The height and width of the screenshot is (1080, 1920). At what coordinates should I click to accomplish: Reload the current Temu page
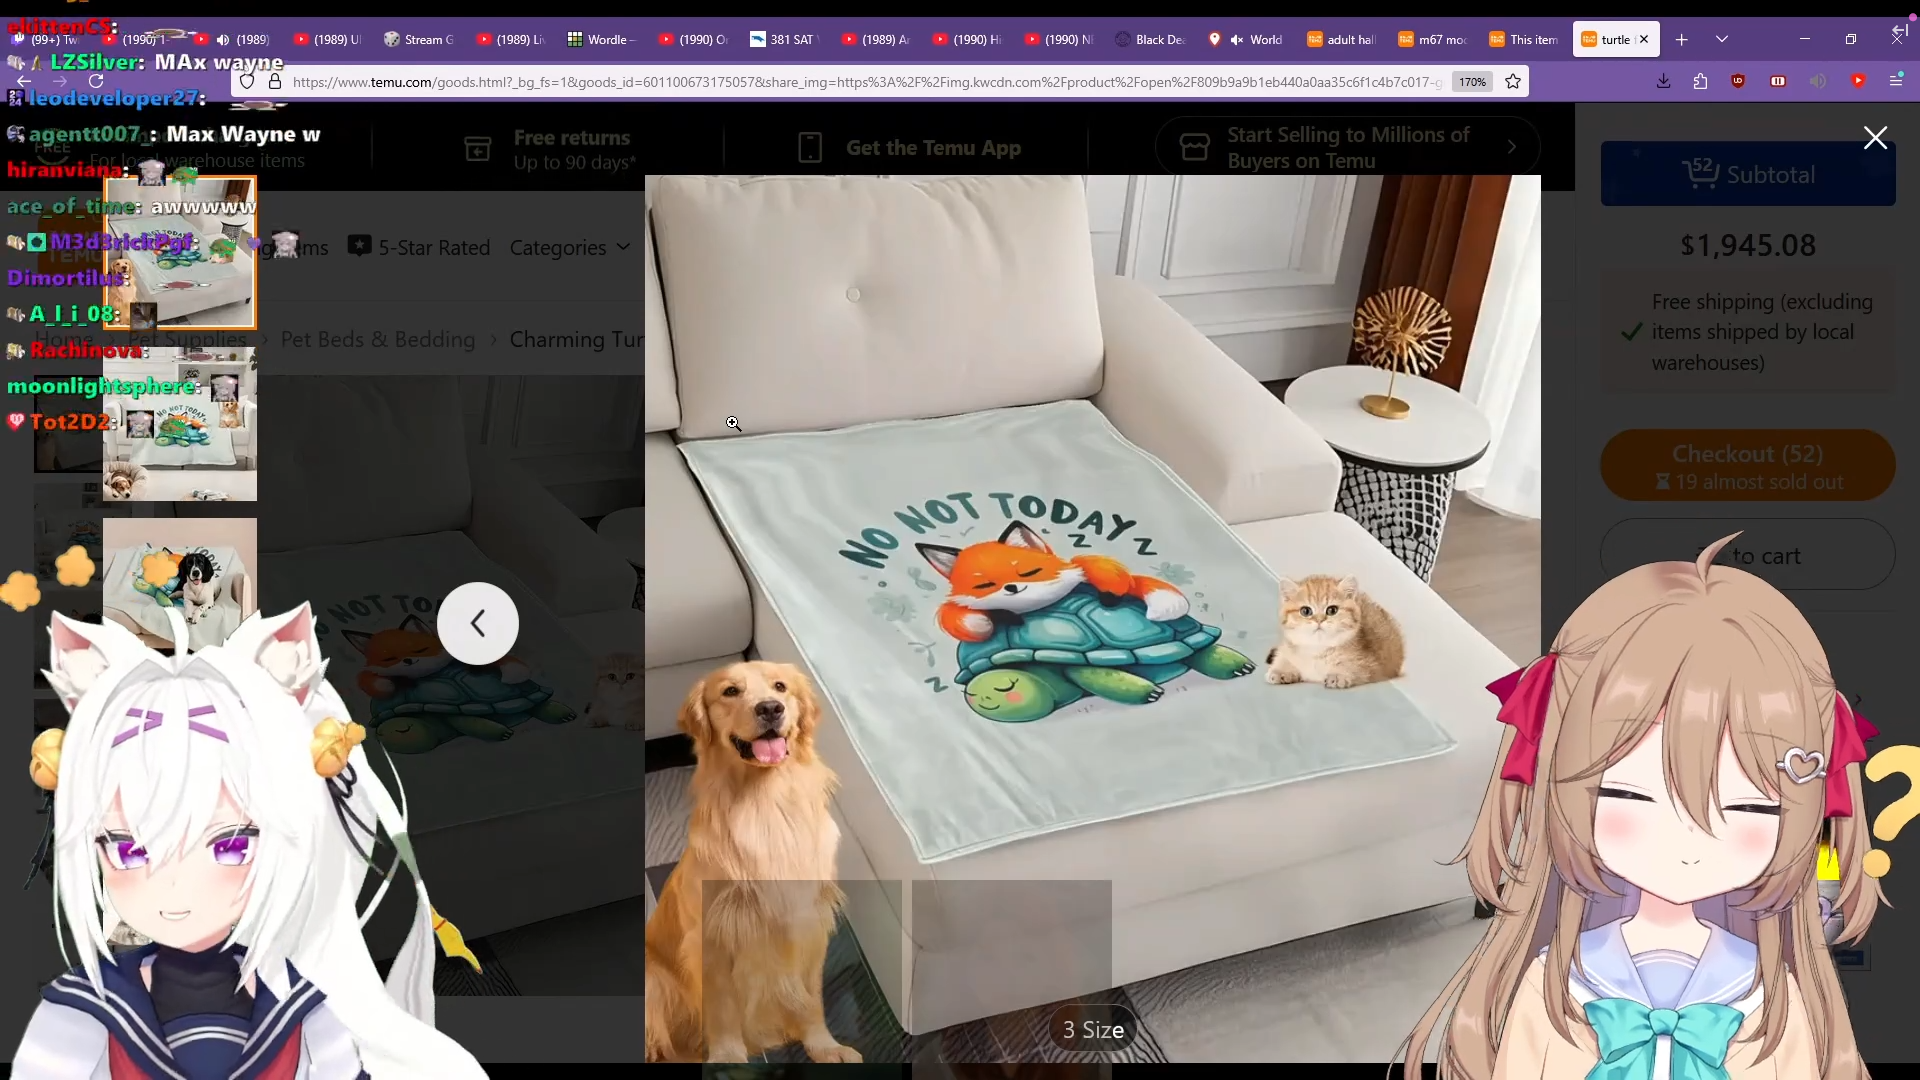96,82
